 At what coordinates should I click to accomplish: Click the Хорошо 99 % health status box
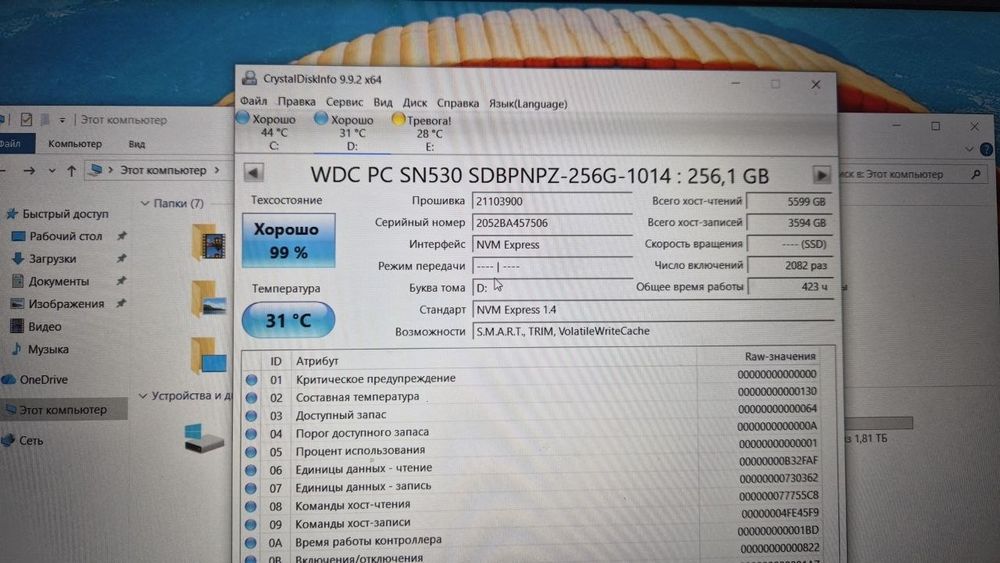pos(288,240)
